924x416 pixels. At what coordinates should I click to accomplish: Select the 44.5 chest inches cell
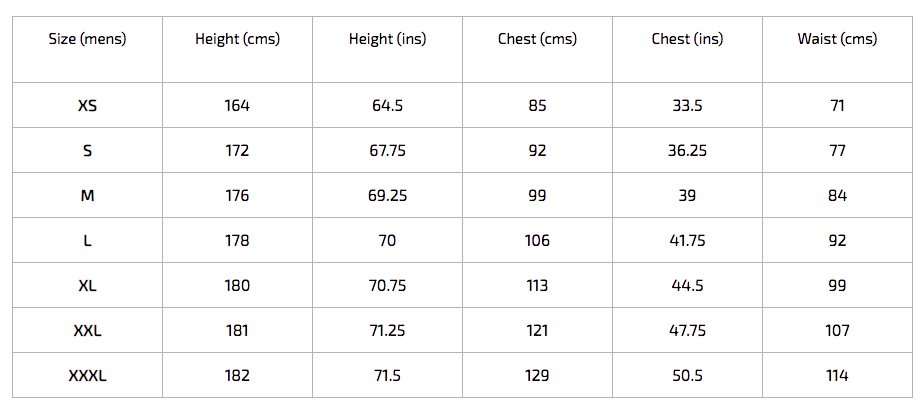pos(687,285)
